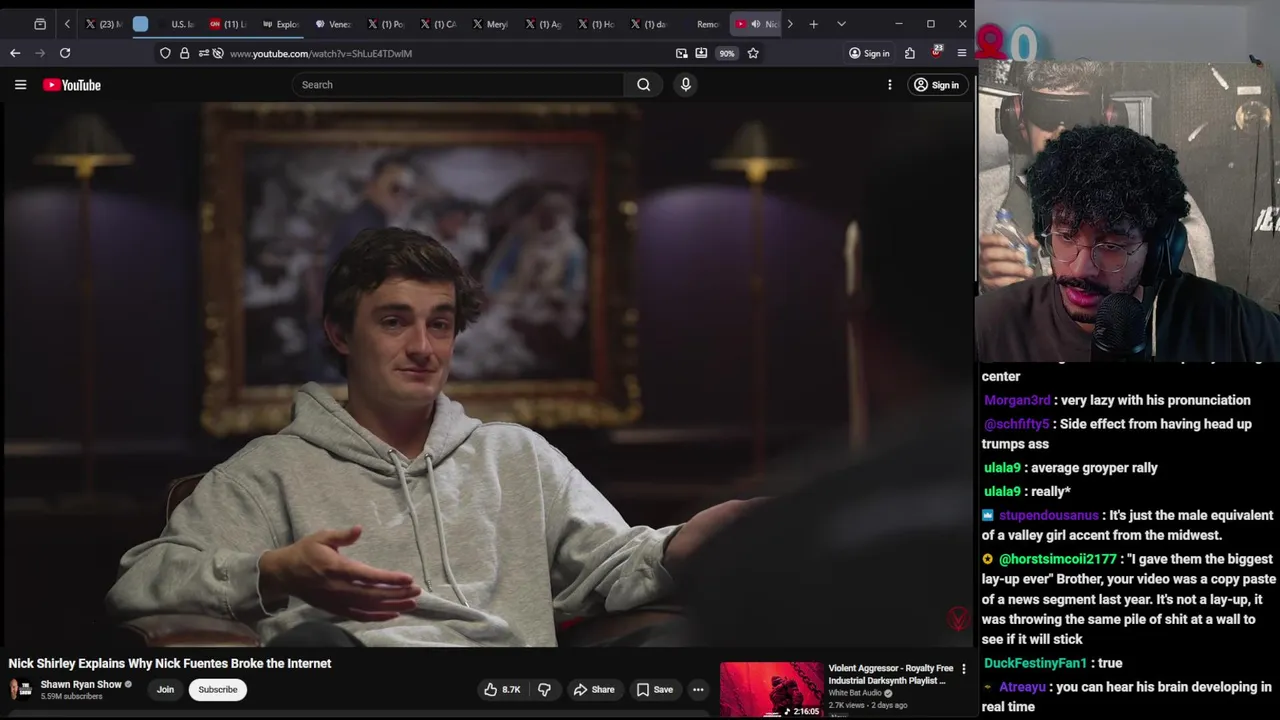Bookmark this page with the star icon
1280x720 pixels.
pos(753,53)
